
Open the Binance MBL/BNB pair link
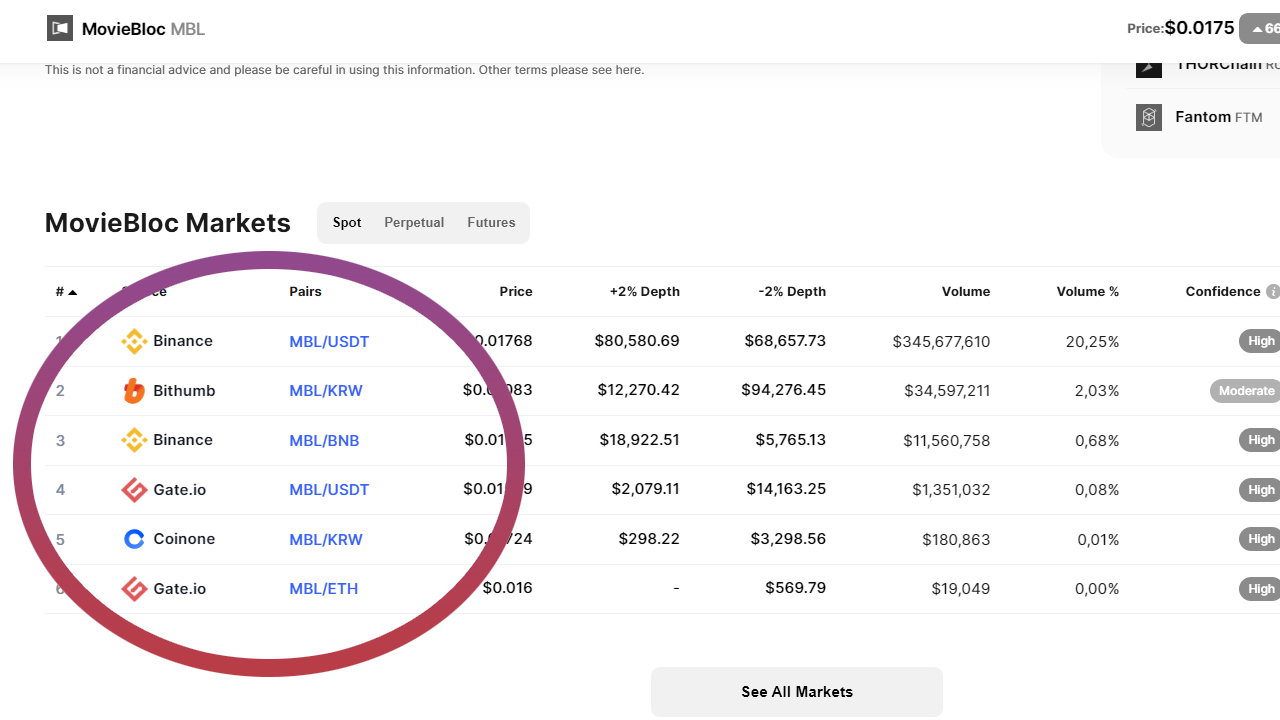324,440
